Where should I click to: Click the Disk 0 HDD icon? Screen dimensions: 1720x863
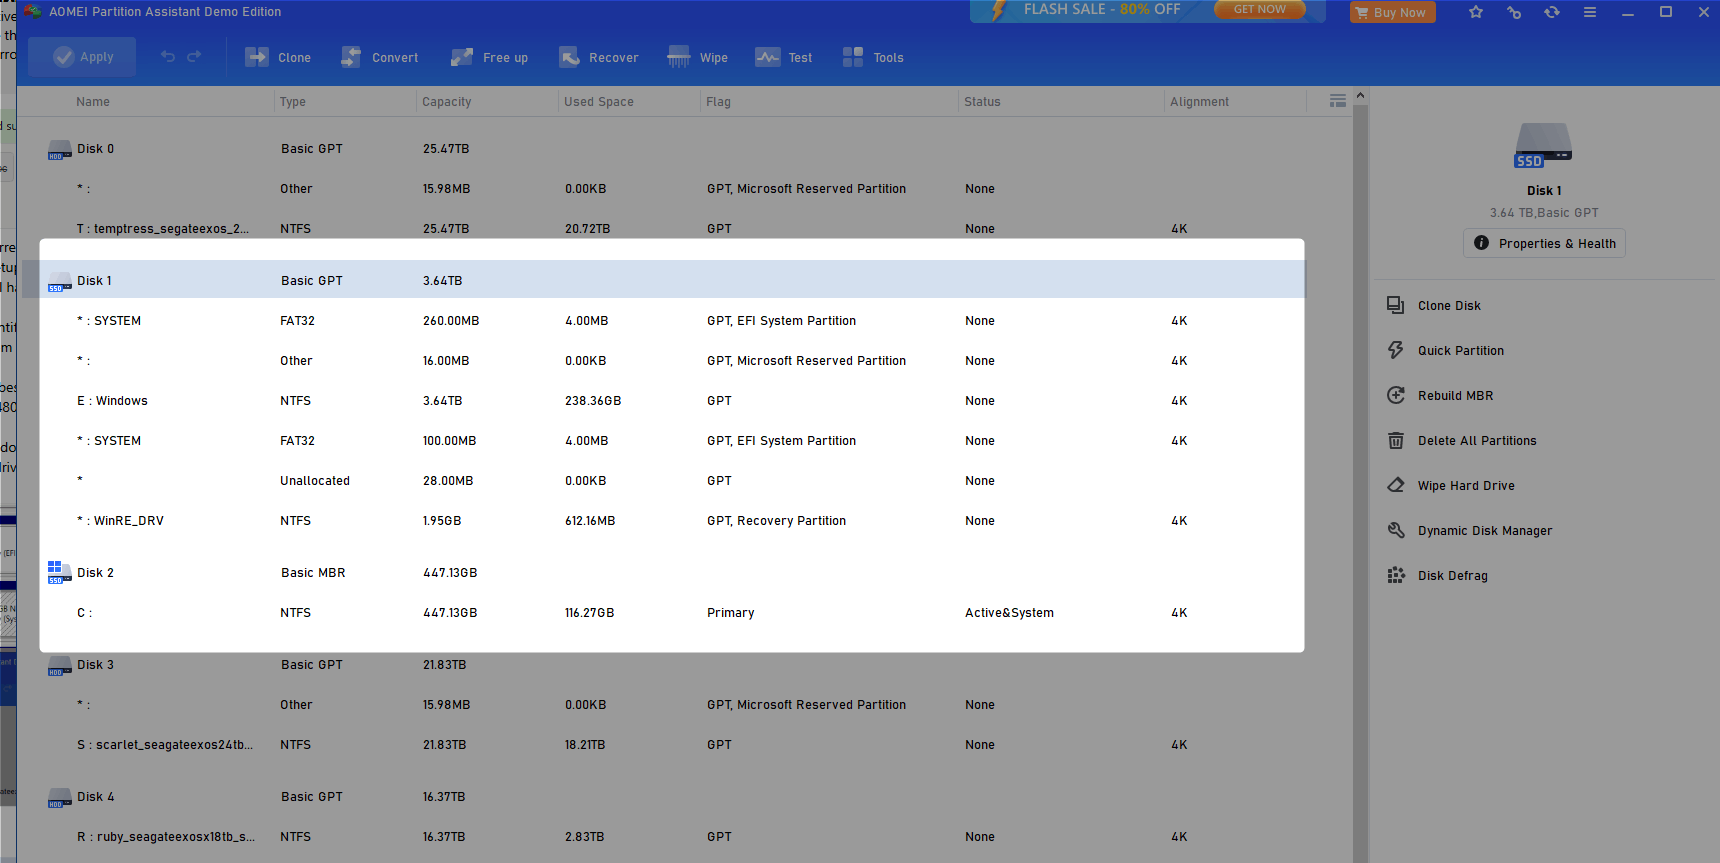coord(59,150)
